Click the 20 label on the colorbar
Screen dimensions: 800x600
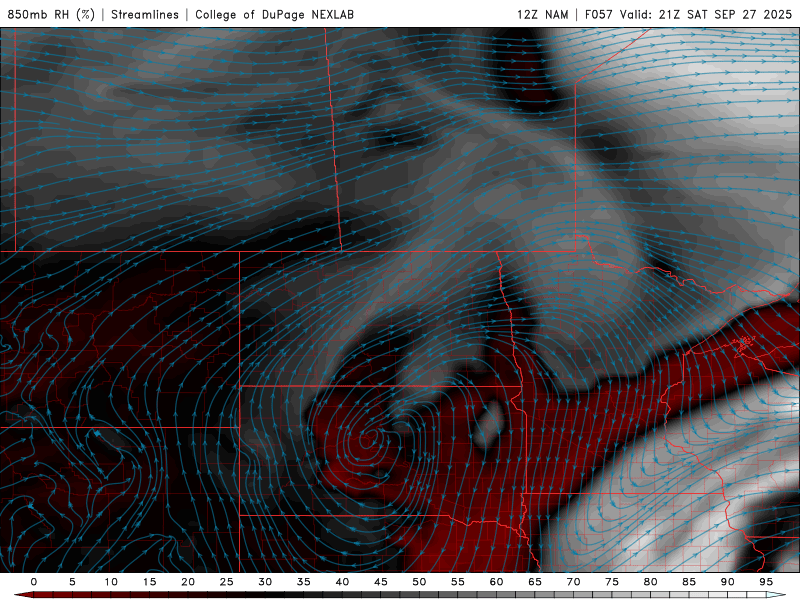pyautogui.click(x=188, y=582)
